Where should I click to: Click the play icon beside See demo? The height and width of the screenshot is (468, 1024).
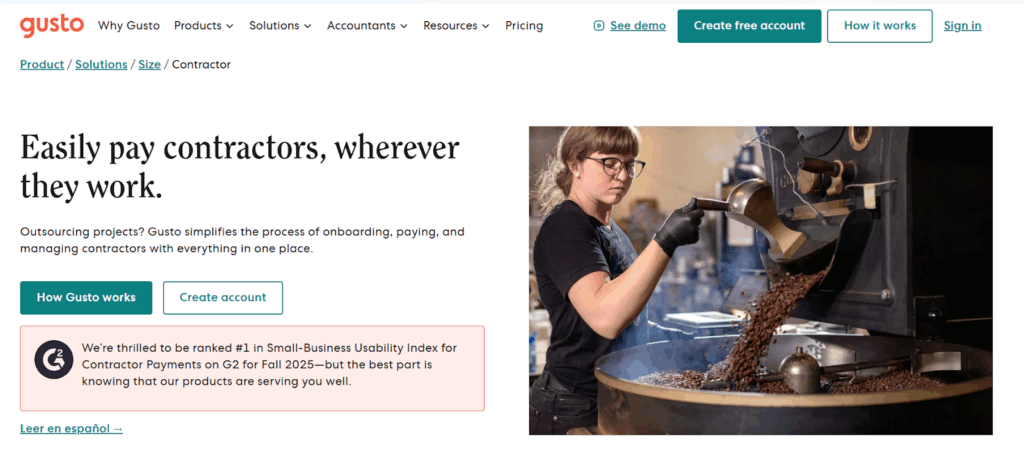coord(599,26)
